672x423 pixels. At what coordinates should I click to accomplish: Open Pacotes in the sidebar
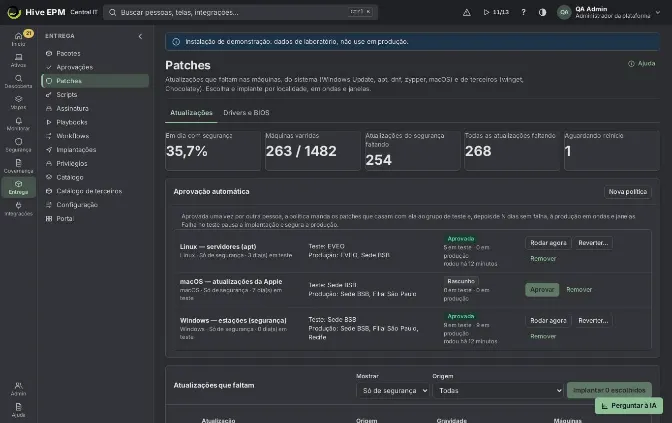click(95, 54)
